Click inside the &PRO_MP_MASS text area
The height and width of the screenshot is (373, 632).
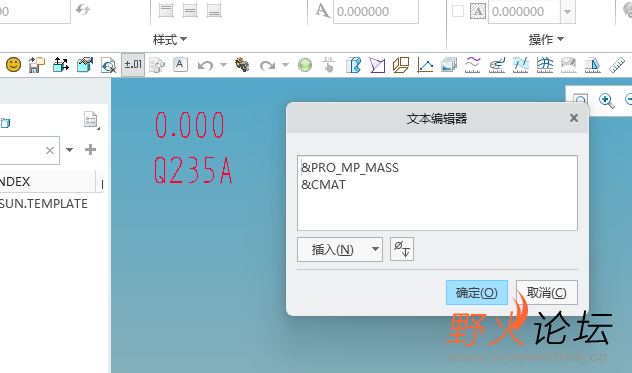point(437,193)
